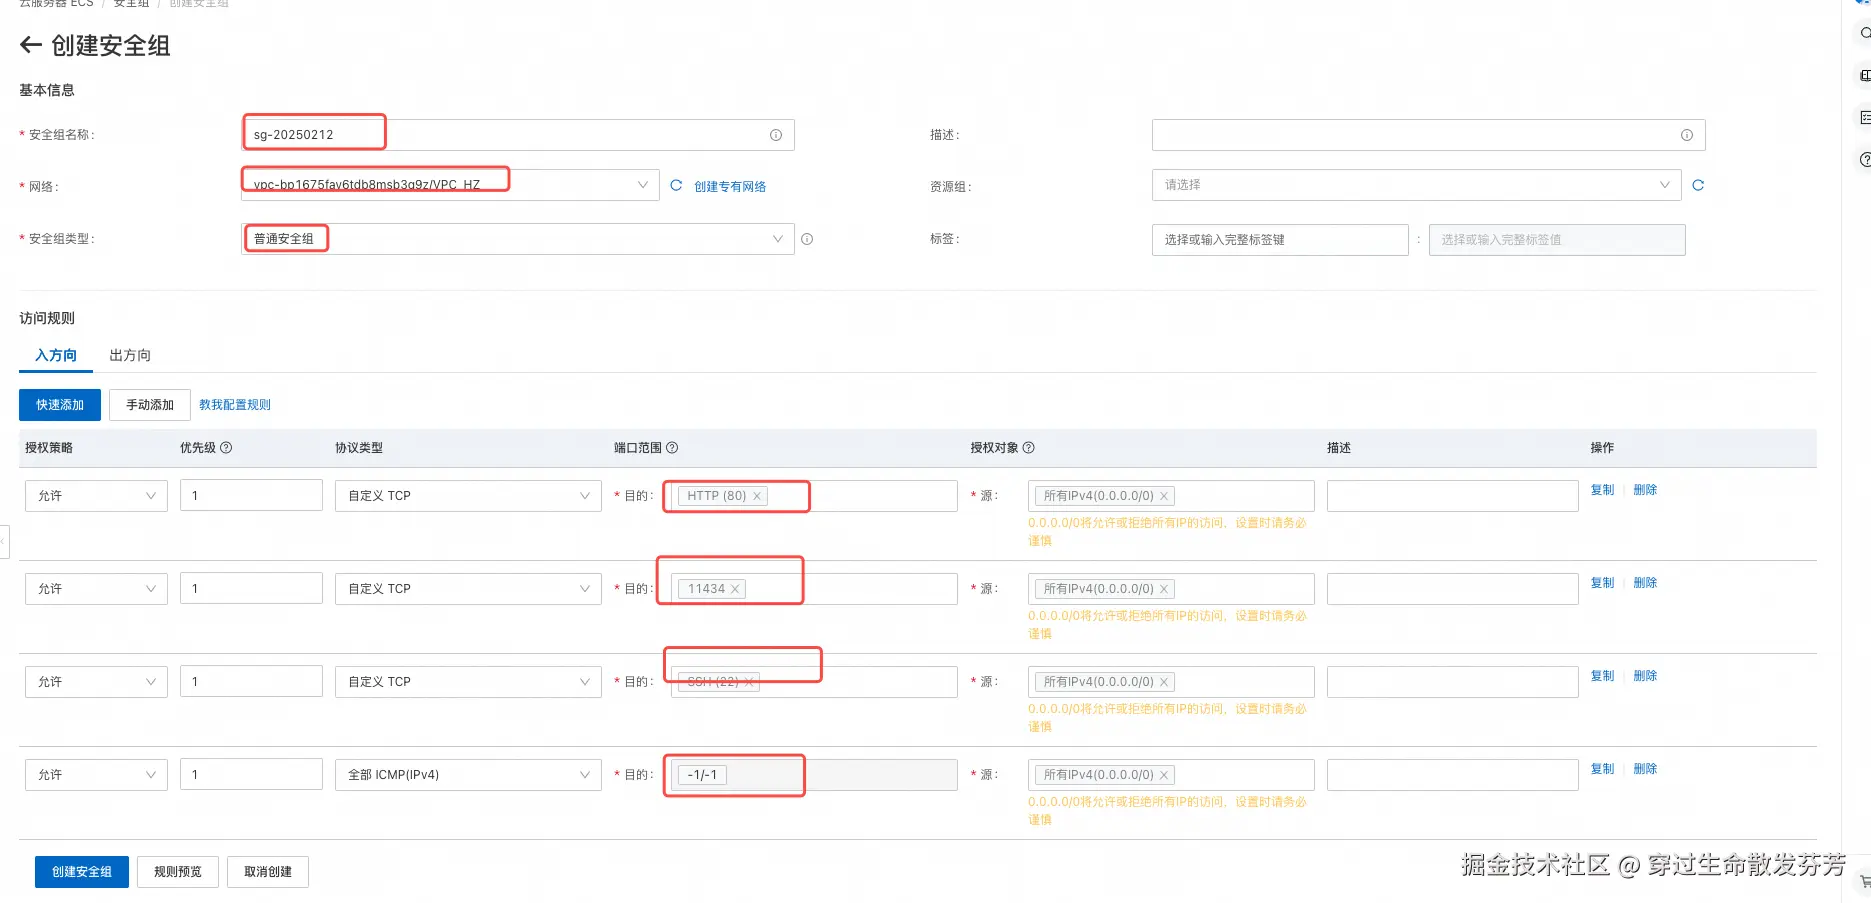Screen dimensions: 1871x903
Task: Open the 教我配置规则 link
Action: coord(235,405)
